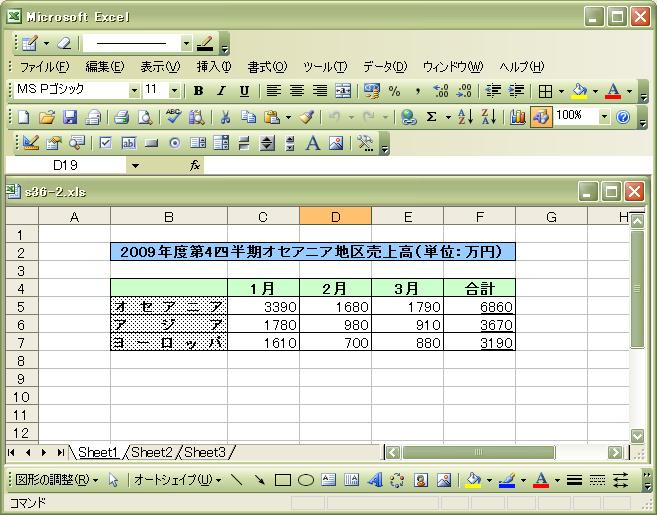Open the ファイル(F) menu
Screen dimensions: 657x515
pos(44,67)
